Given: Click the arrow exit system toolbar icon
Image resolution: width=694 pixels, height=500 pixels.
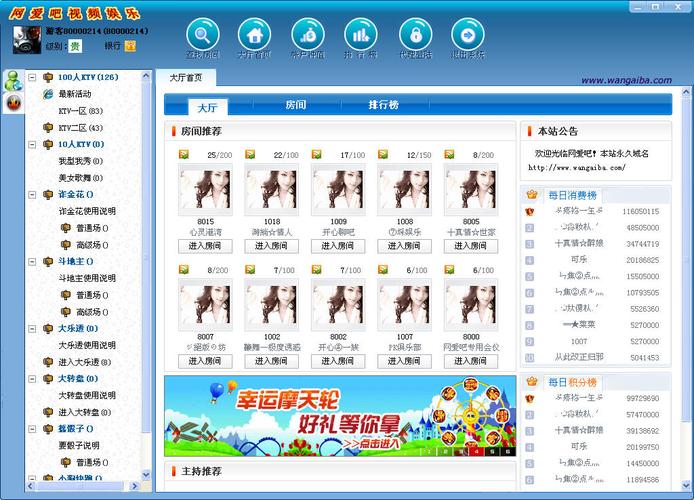Looking at the screenshot, I should (467, 36).
